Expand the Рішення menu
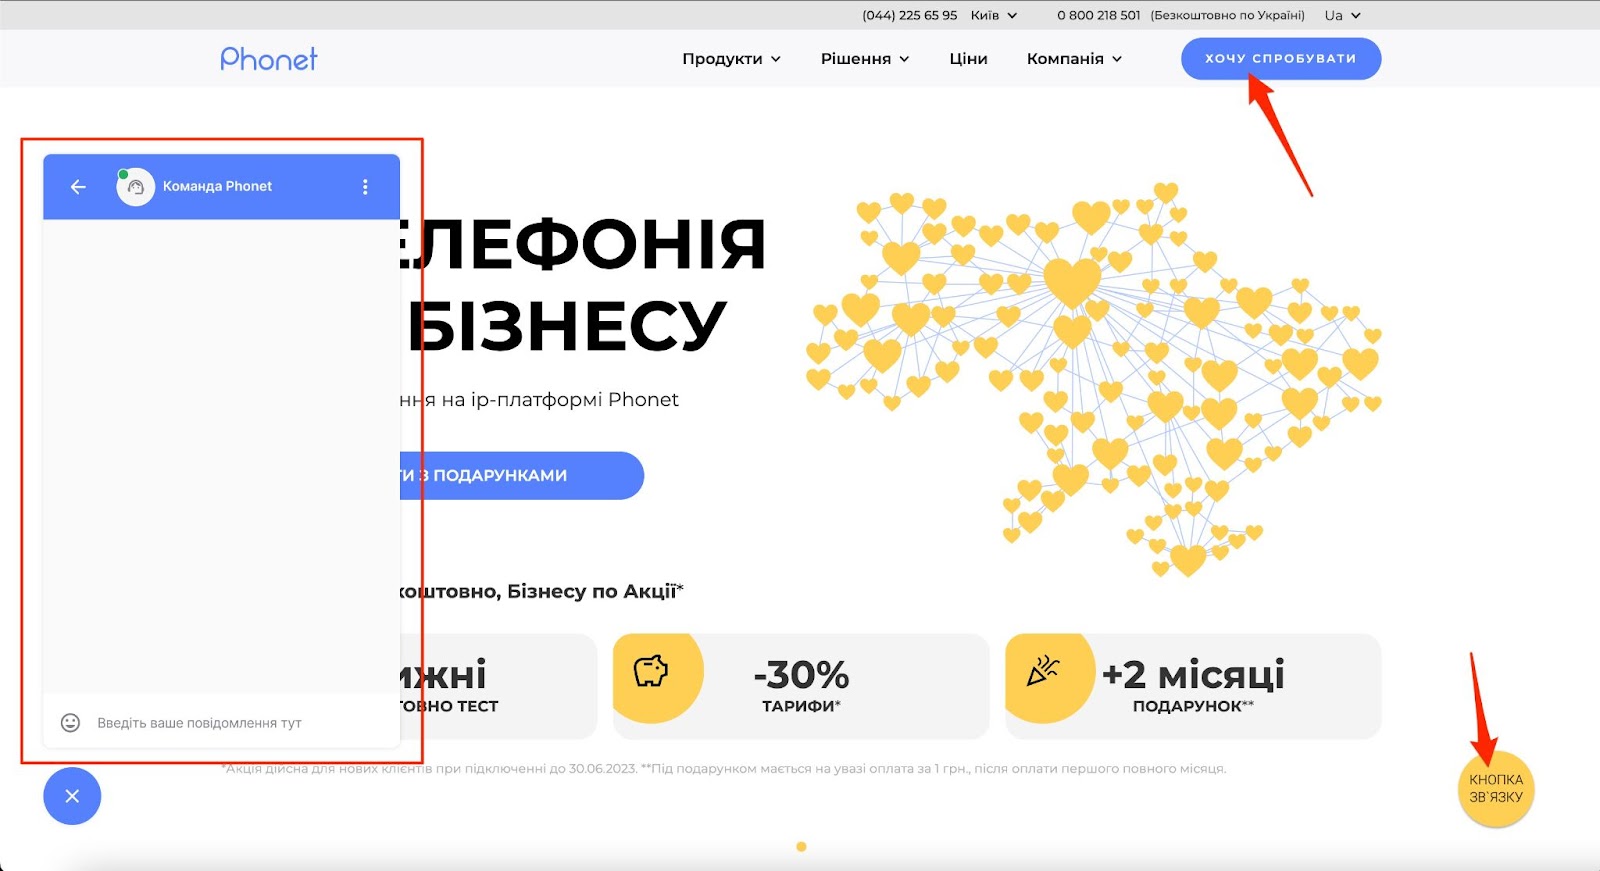The image size is (1600, 871). coord(865,59)
